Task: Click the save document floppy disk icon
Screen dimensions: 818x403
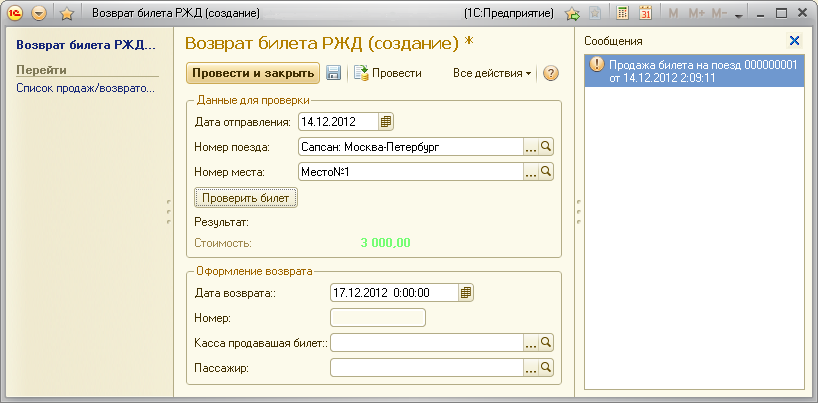Action: point(334,74)
